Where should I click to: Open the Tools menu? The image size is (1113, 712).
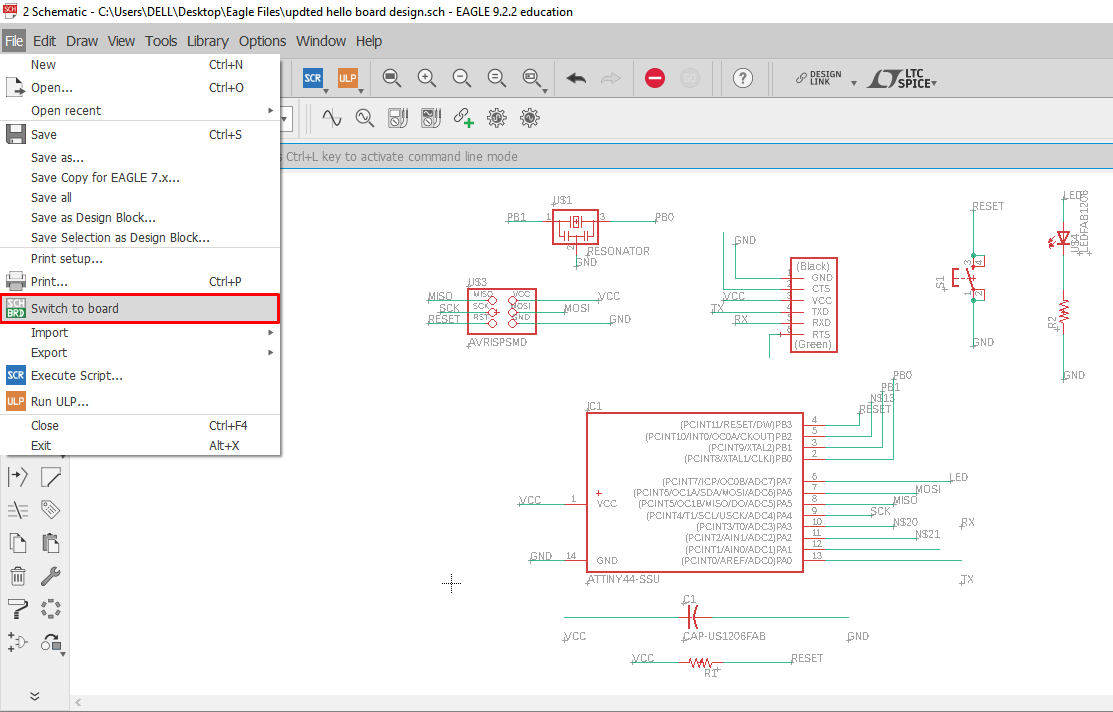pyautogui.click(x=161, y=41)
